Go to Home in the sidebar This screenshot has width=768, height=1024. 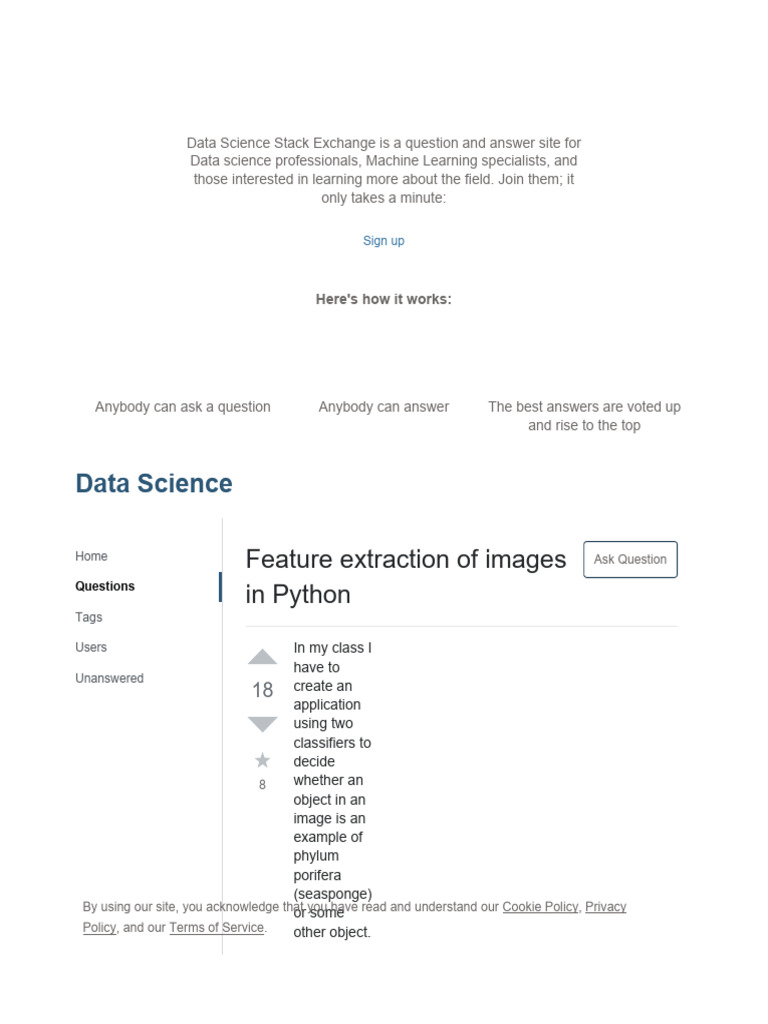[x=91, y=556]
